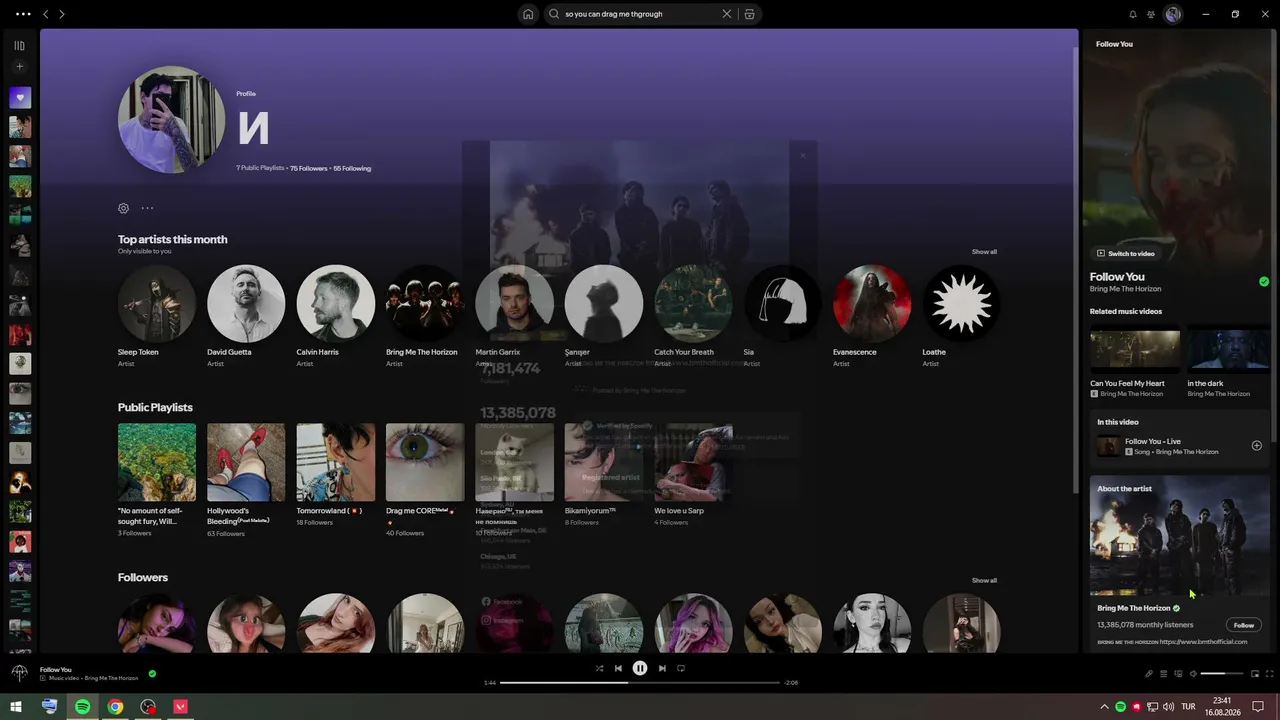This screenshot has height=720, width=1280.
Task: Open the Friend Activity icon
Action: (x=1151, y=14)
